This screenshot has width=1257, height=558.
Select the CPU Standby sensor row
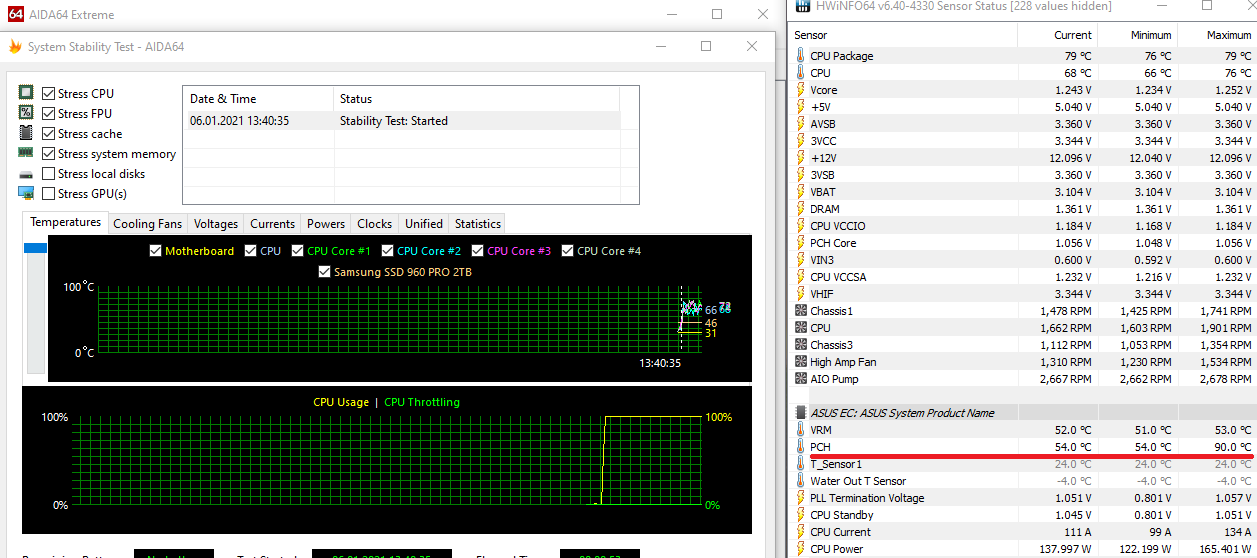(1023, 515)
